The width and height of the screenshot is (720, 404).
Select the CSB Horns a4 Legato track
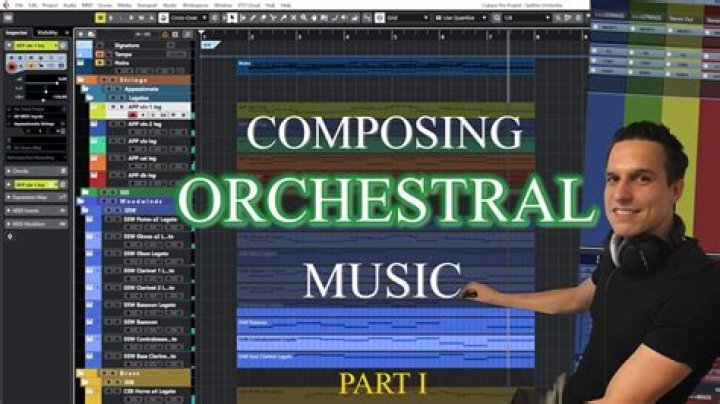coord(149,391)
